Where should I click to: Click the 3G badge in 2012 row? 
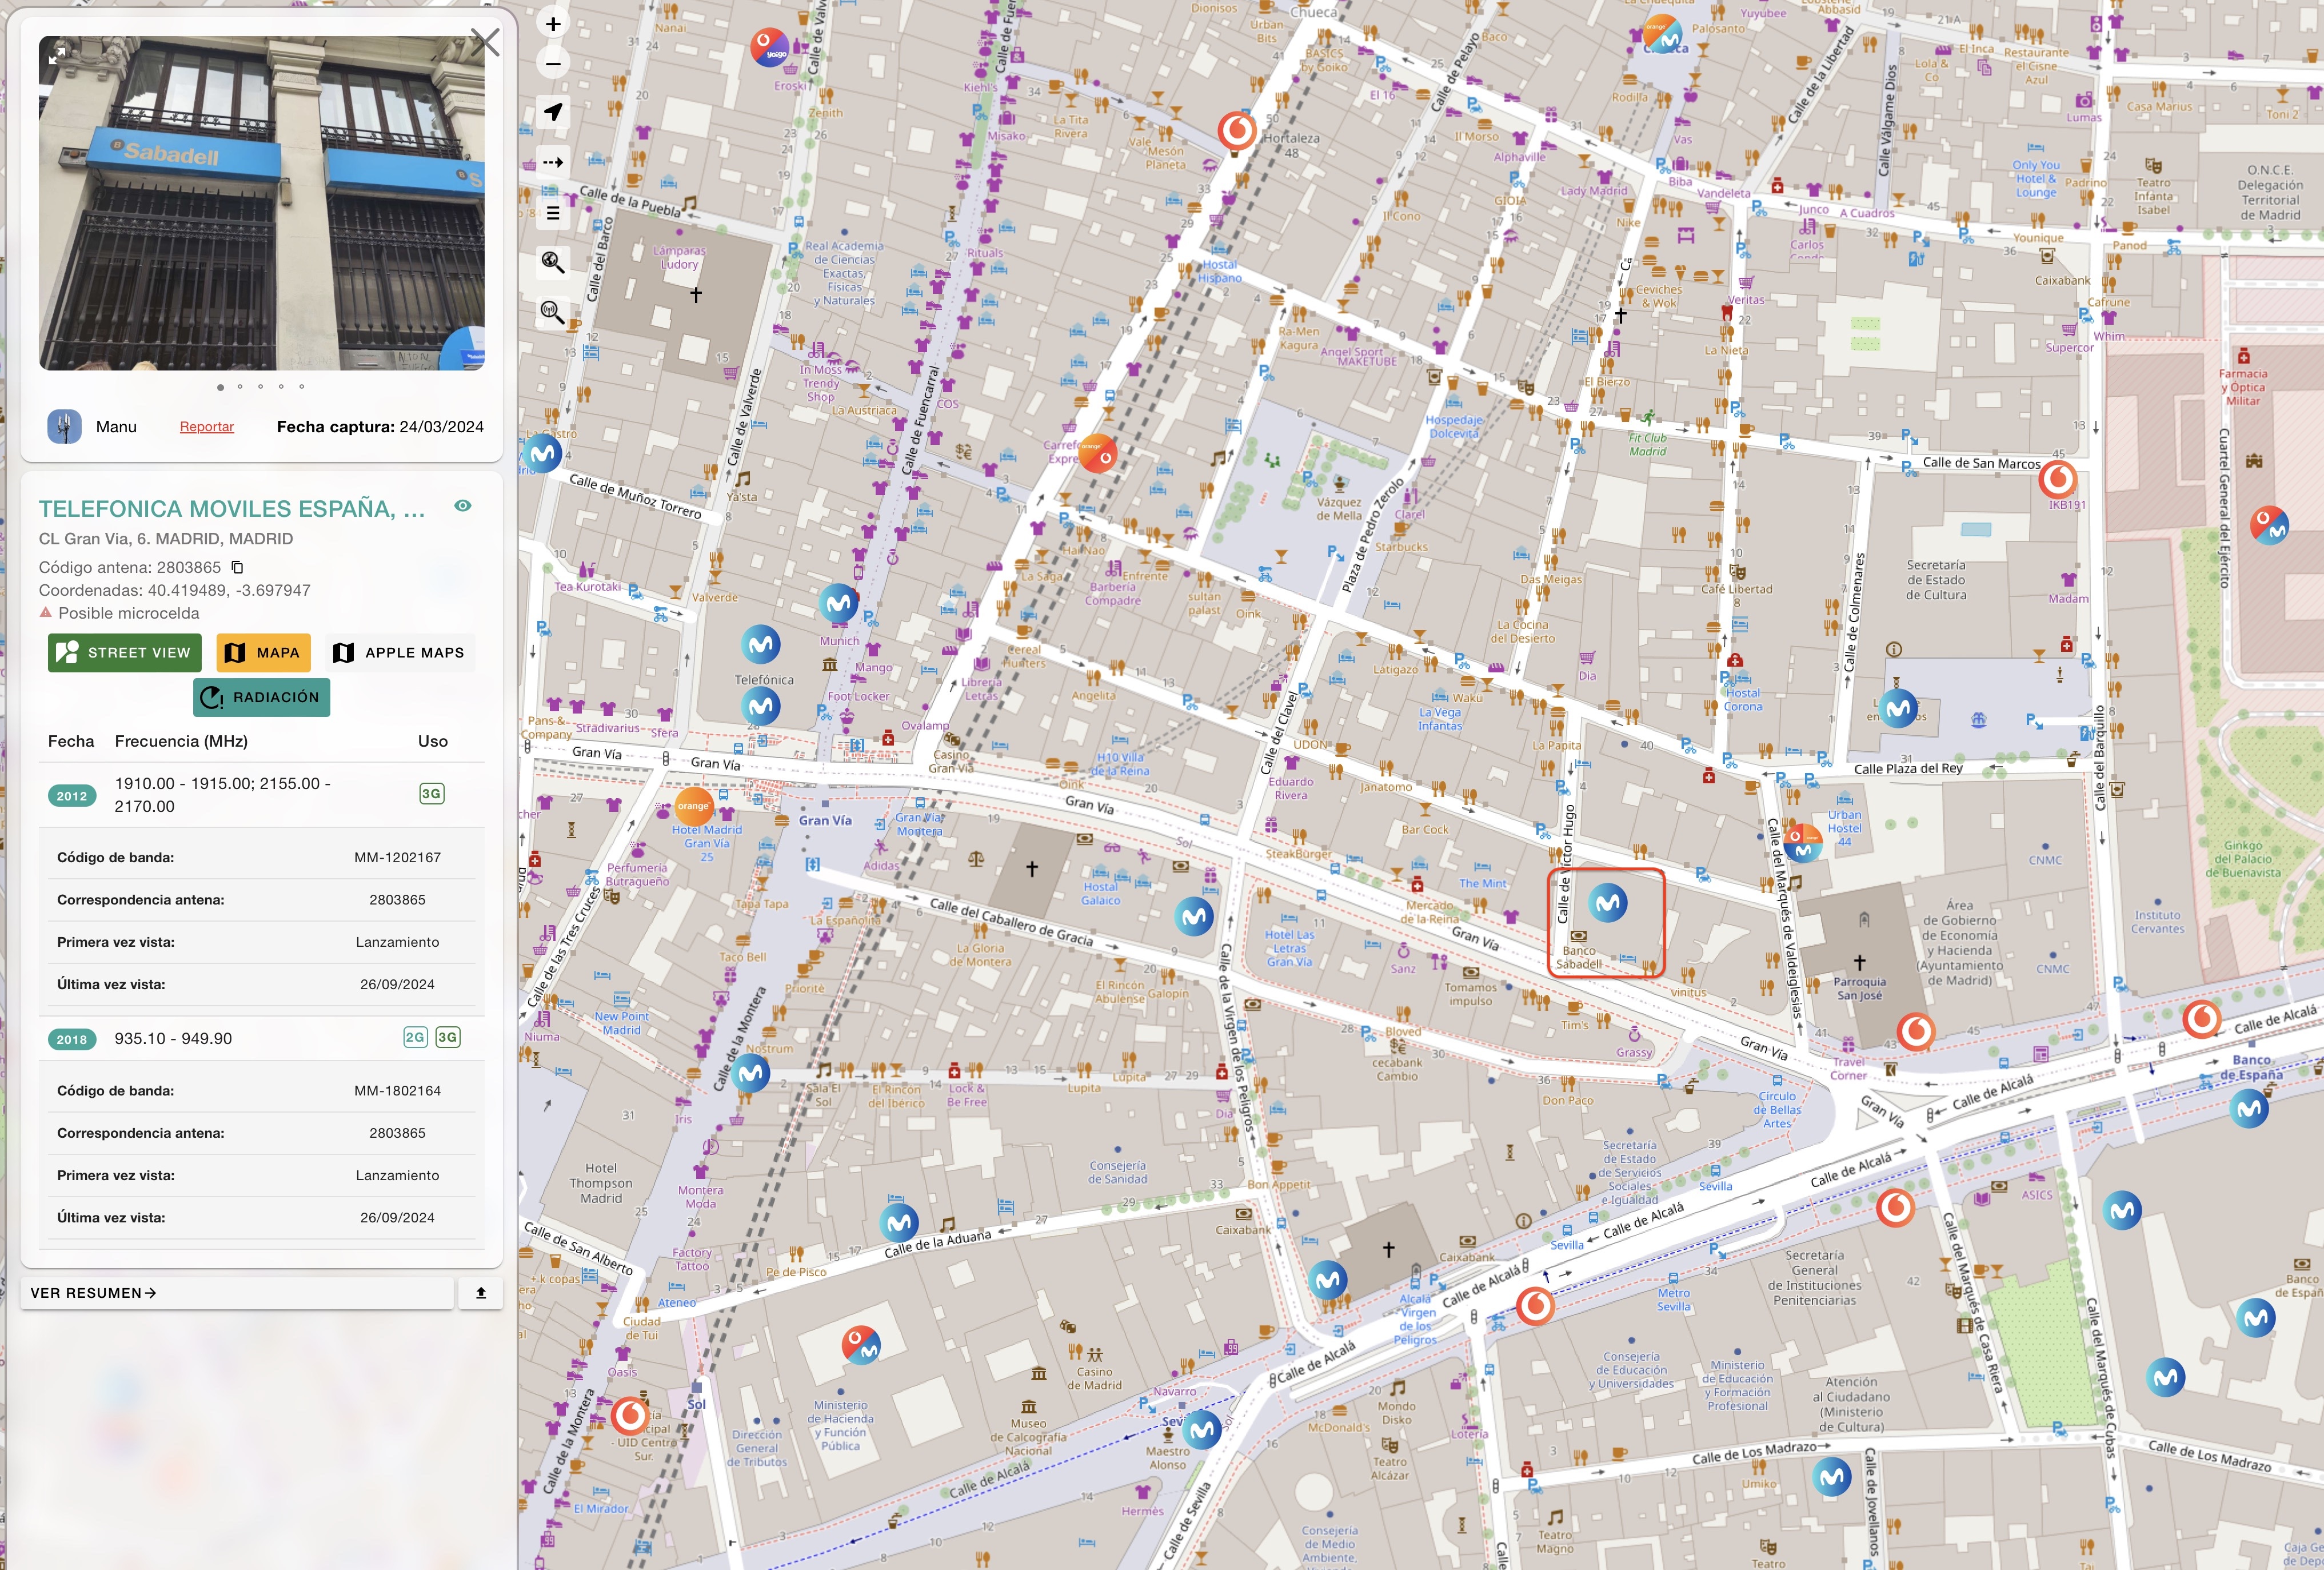(x=431, y=794)
